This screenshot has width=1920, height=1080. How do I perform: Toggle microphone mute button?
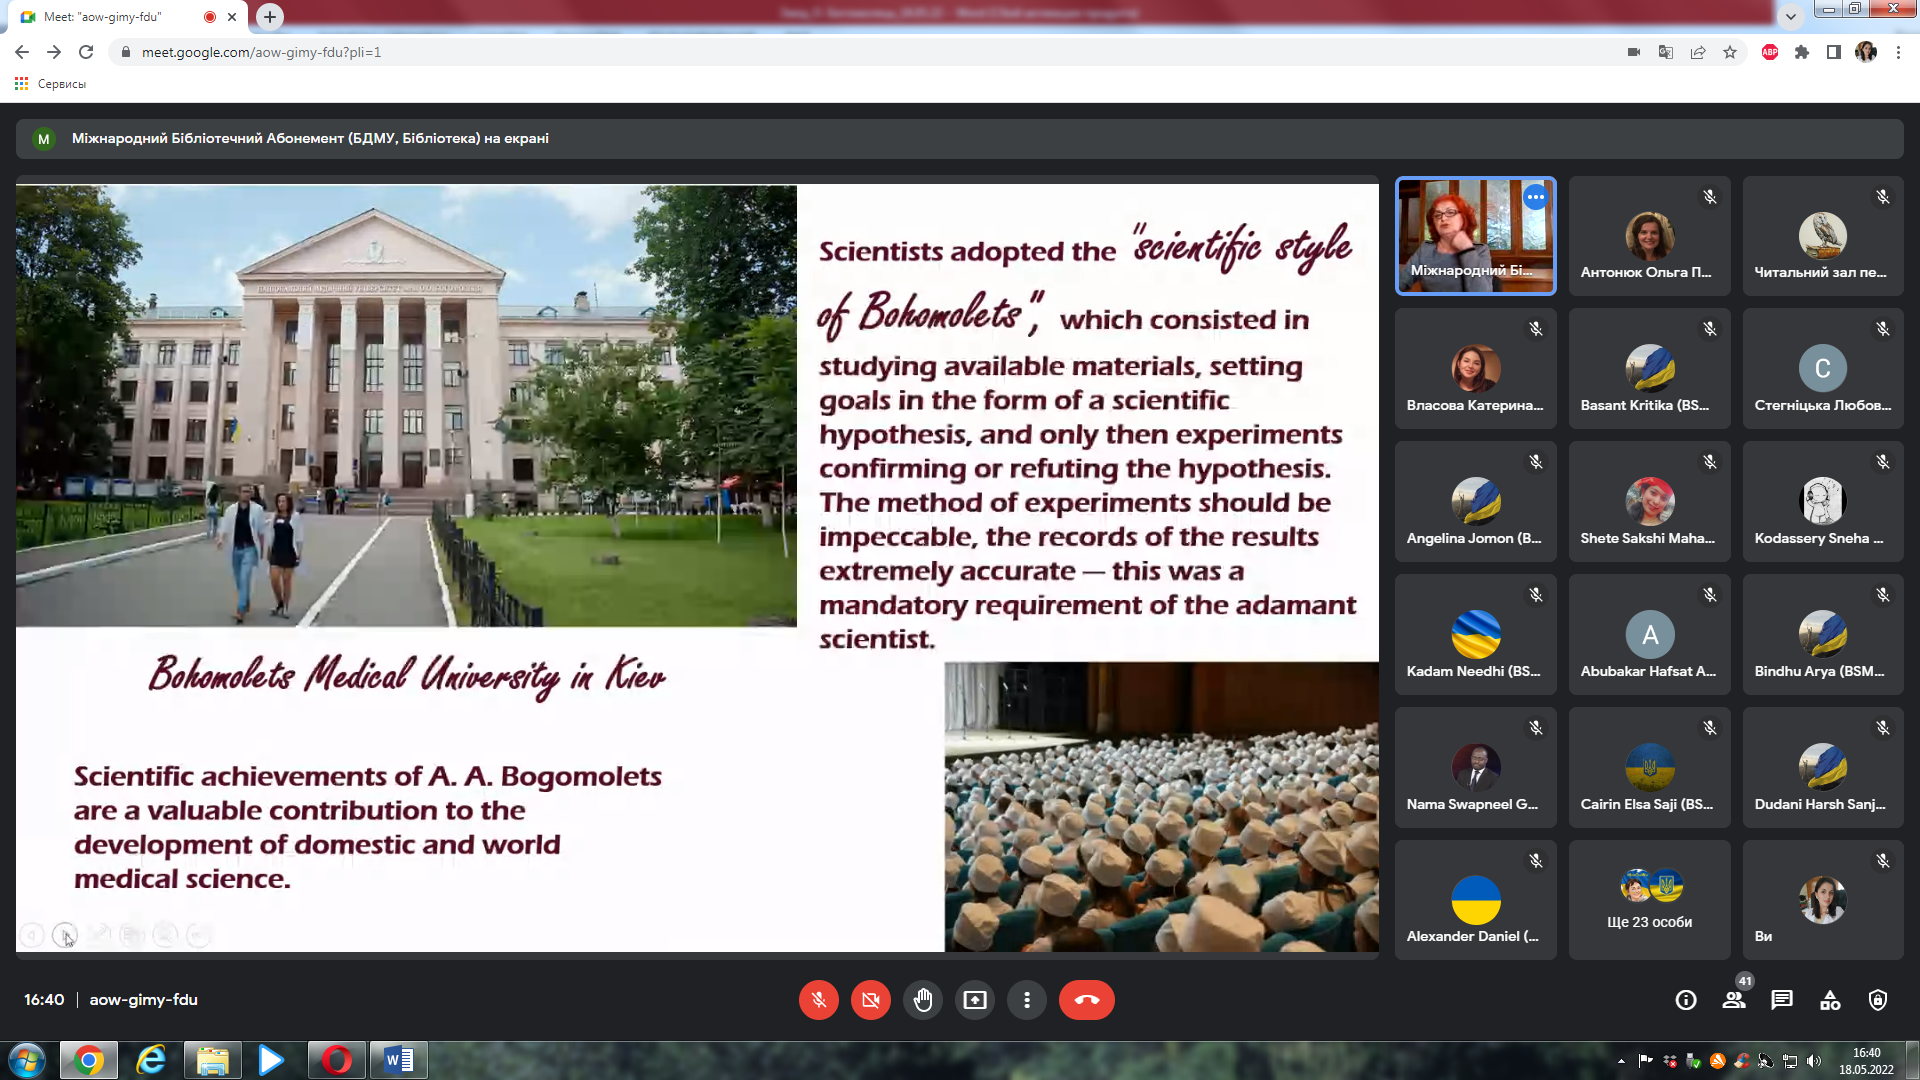point(818,1000)
